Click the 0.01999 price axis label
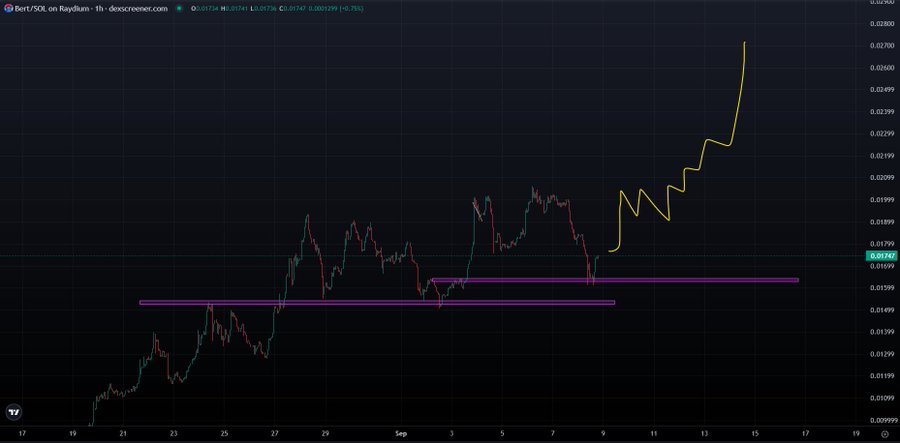Viewport: 900px width, 443px height. coord(883,200)
